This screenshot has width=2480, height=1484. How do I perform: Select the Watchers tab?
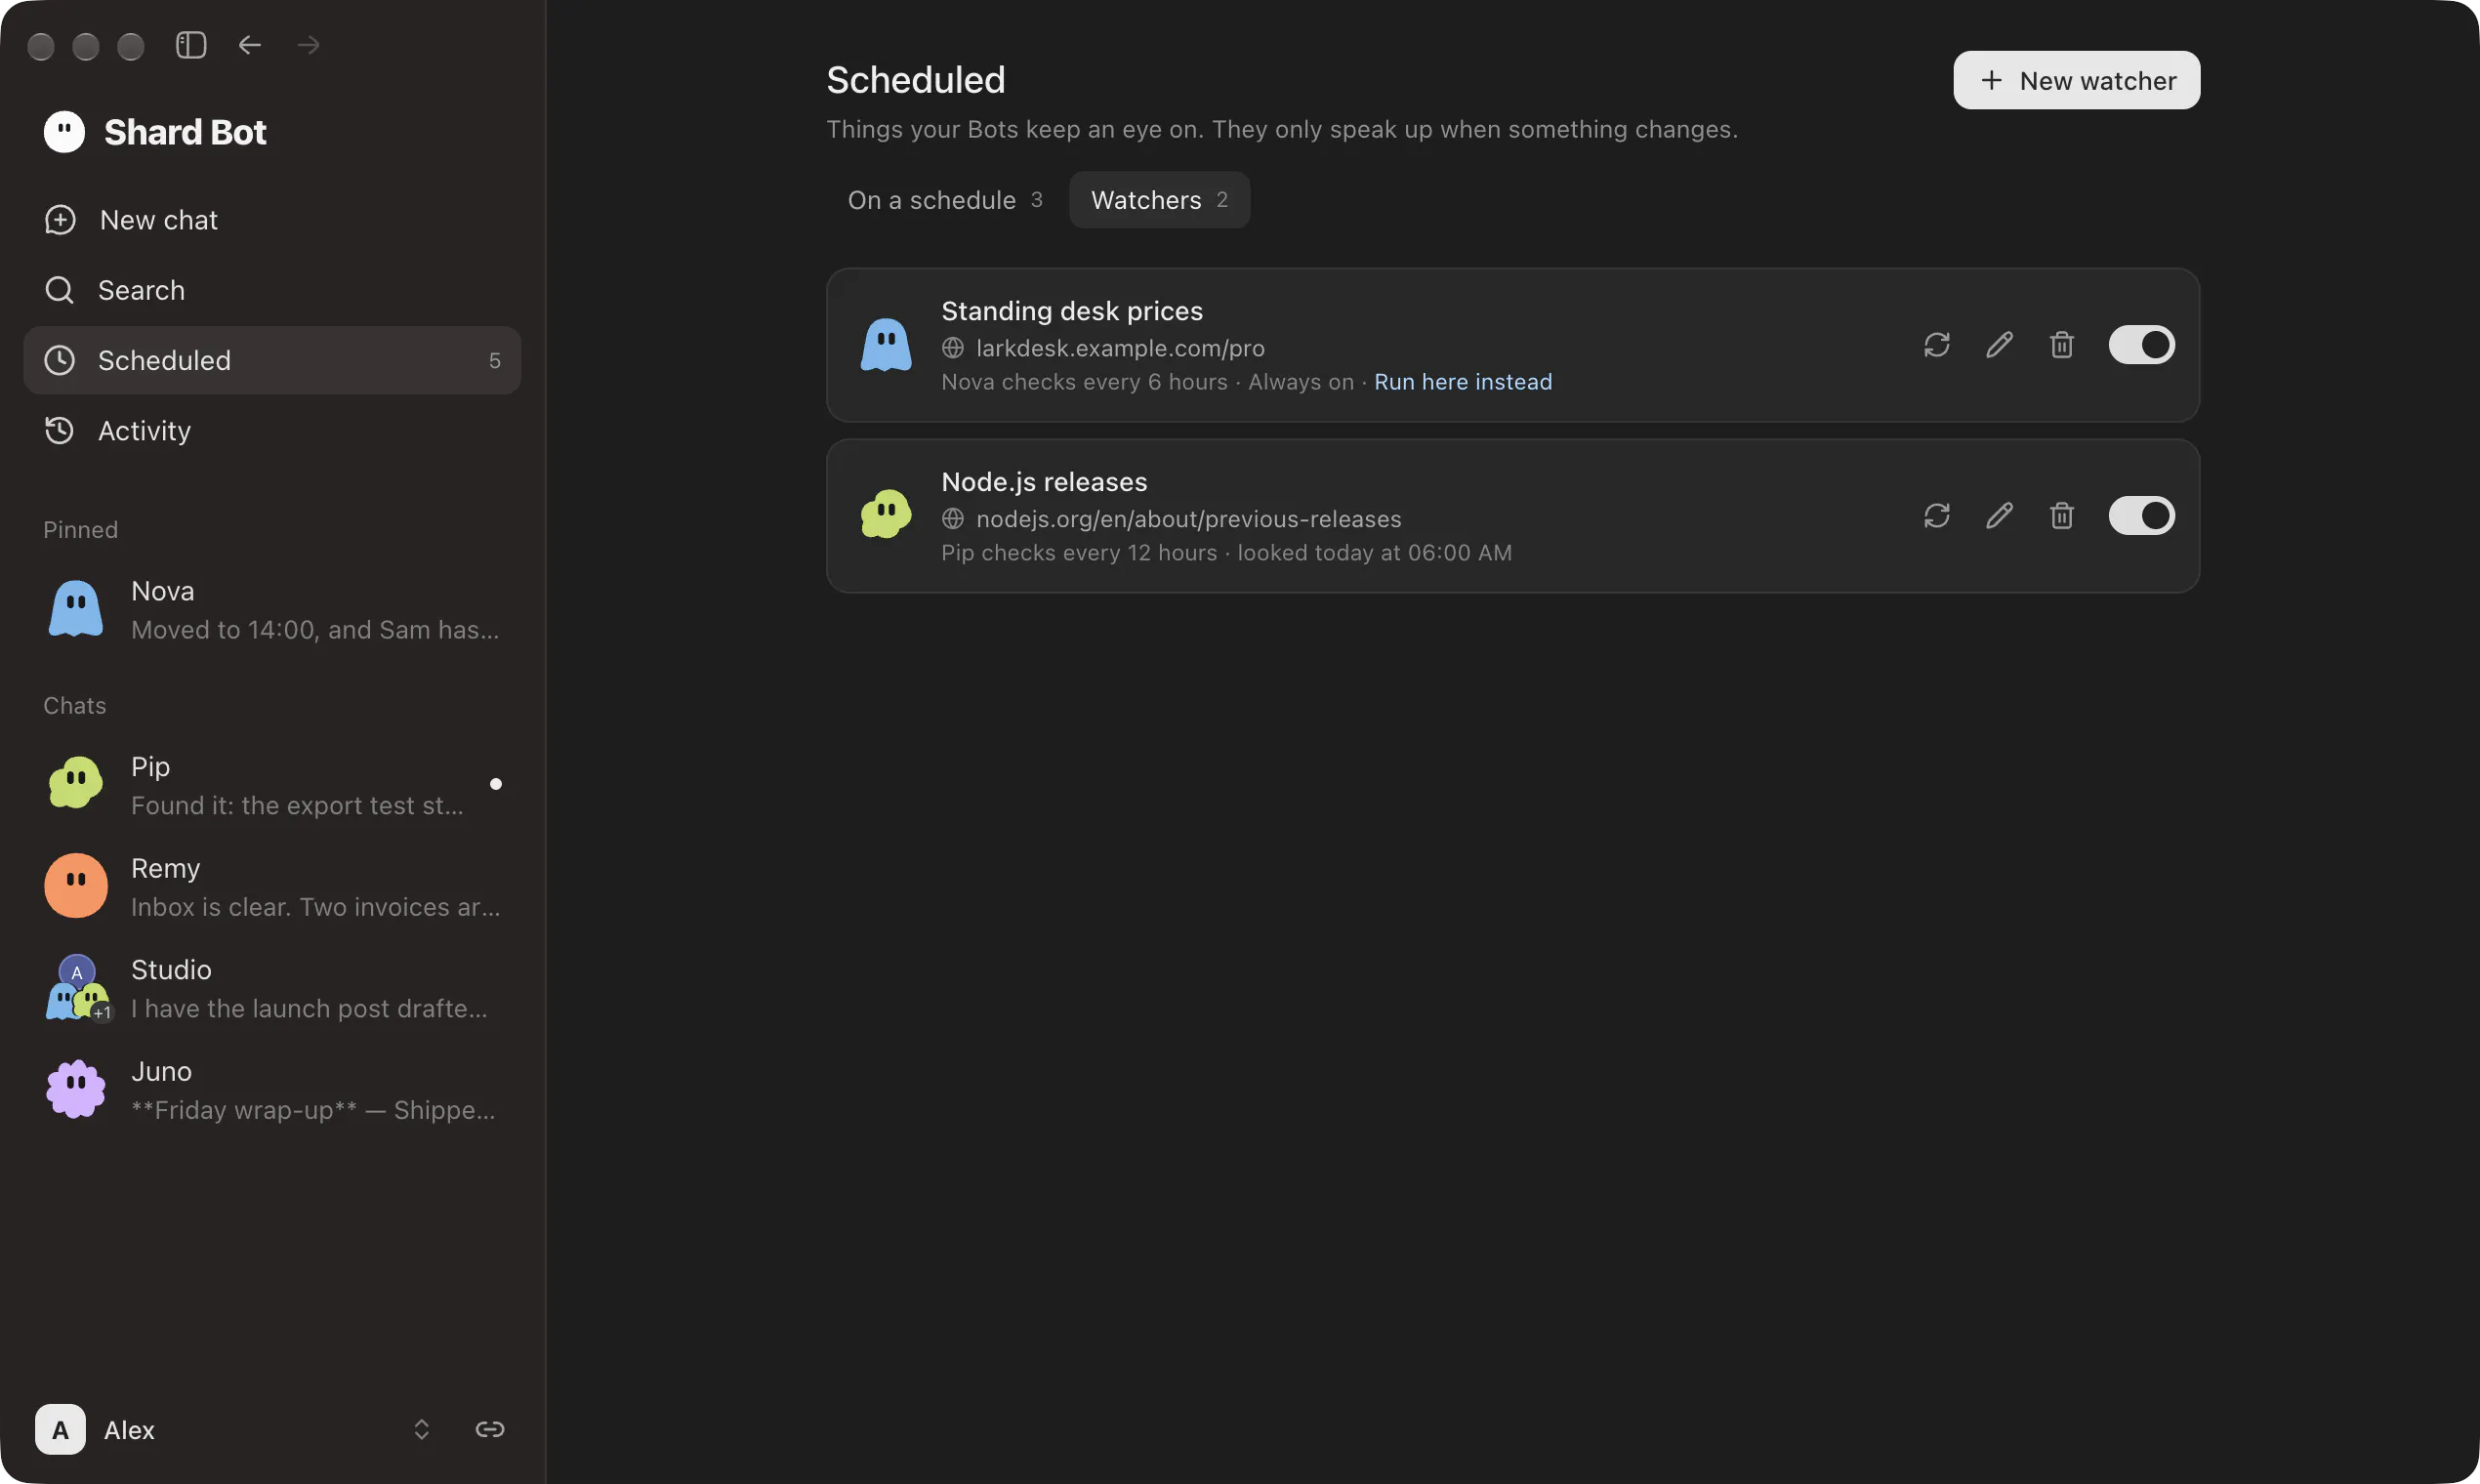(1159, 200)
